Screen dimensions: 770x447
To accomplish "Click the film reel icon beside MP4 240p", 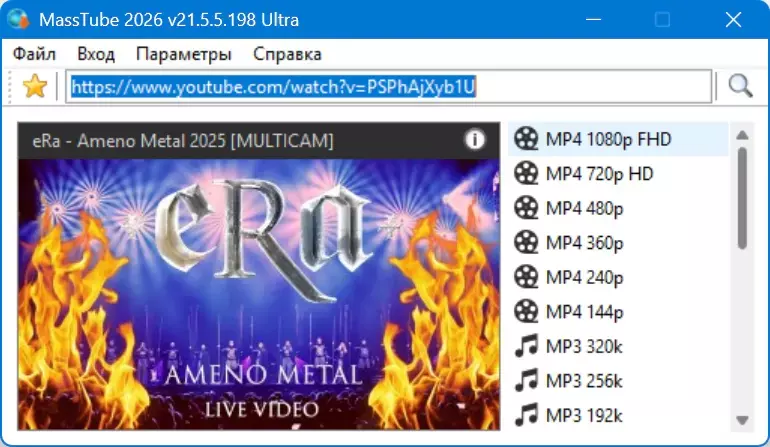I will [526, 277].
